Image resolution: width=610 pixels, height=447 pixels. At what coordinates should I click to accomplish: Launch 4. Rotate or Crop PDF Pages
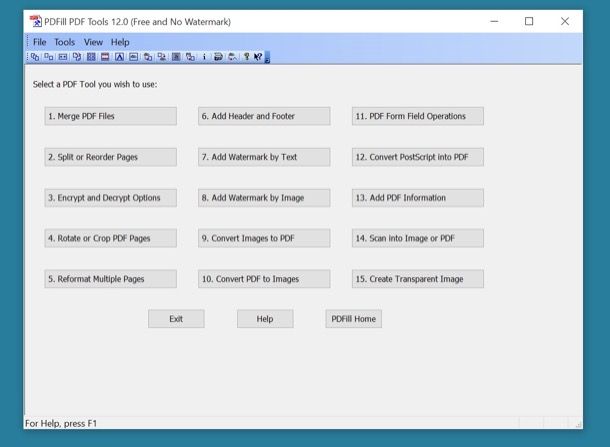110,238
